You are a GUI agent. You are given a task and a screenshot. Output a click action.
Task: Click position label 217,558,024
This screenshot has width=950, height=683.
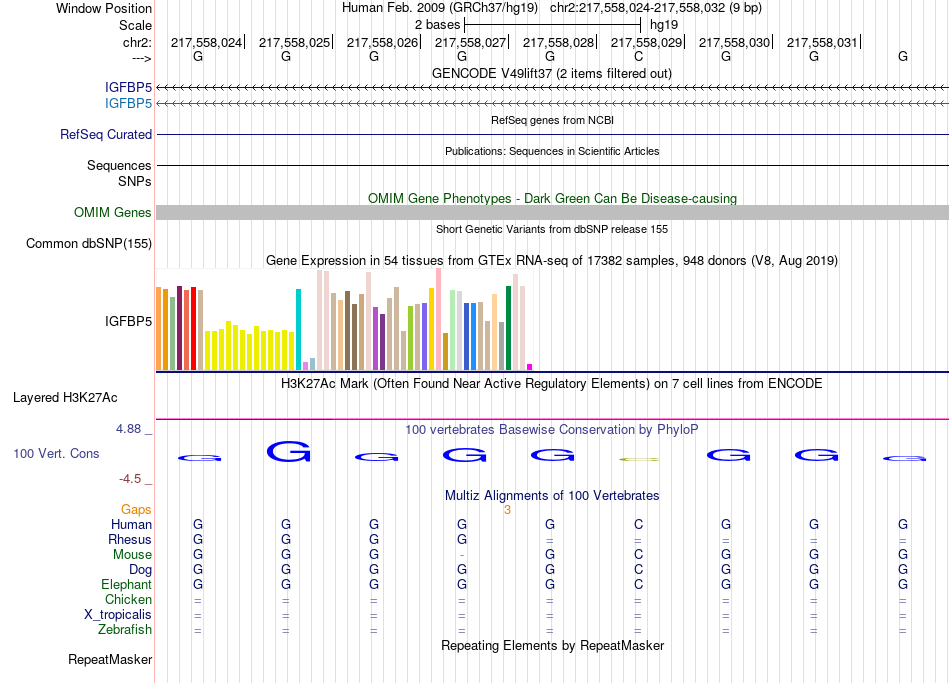[206, 42]
